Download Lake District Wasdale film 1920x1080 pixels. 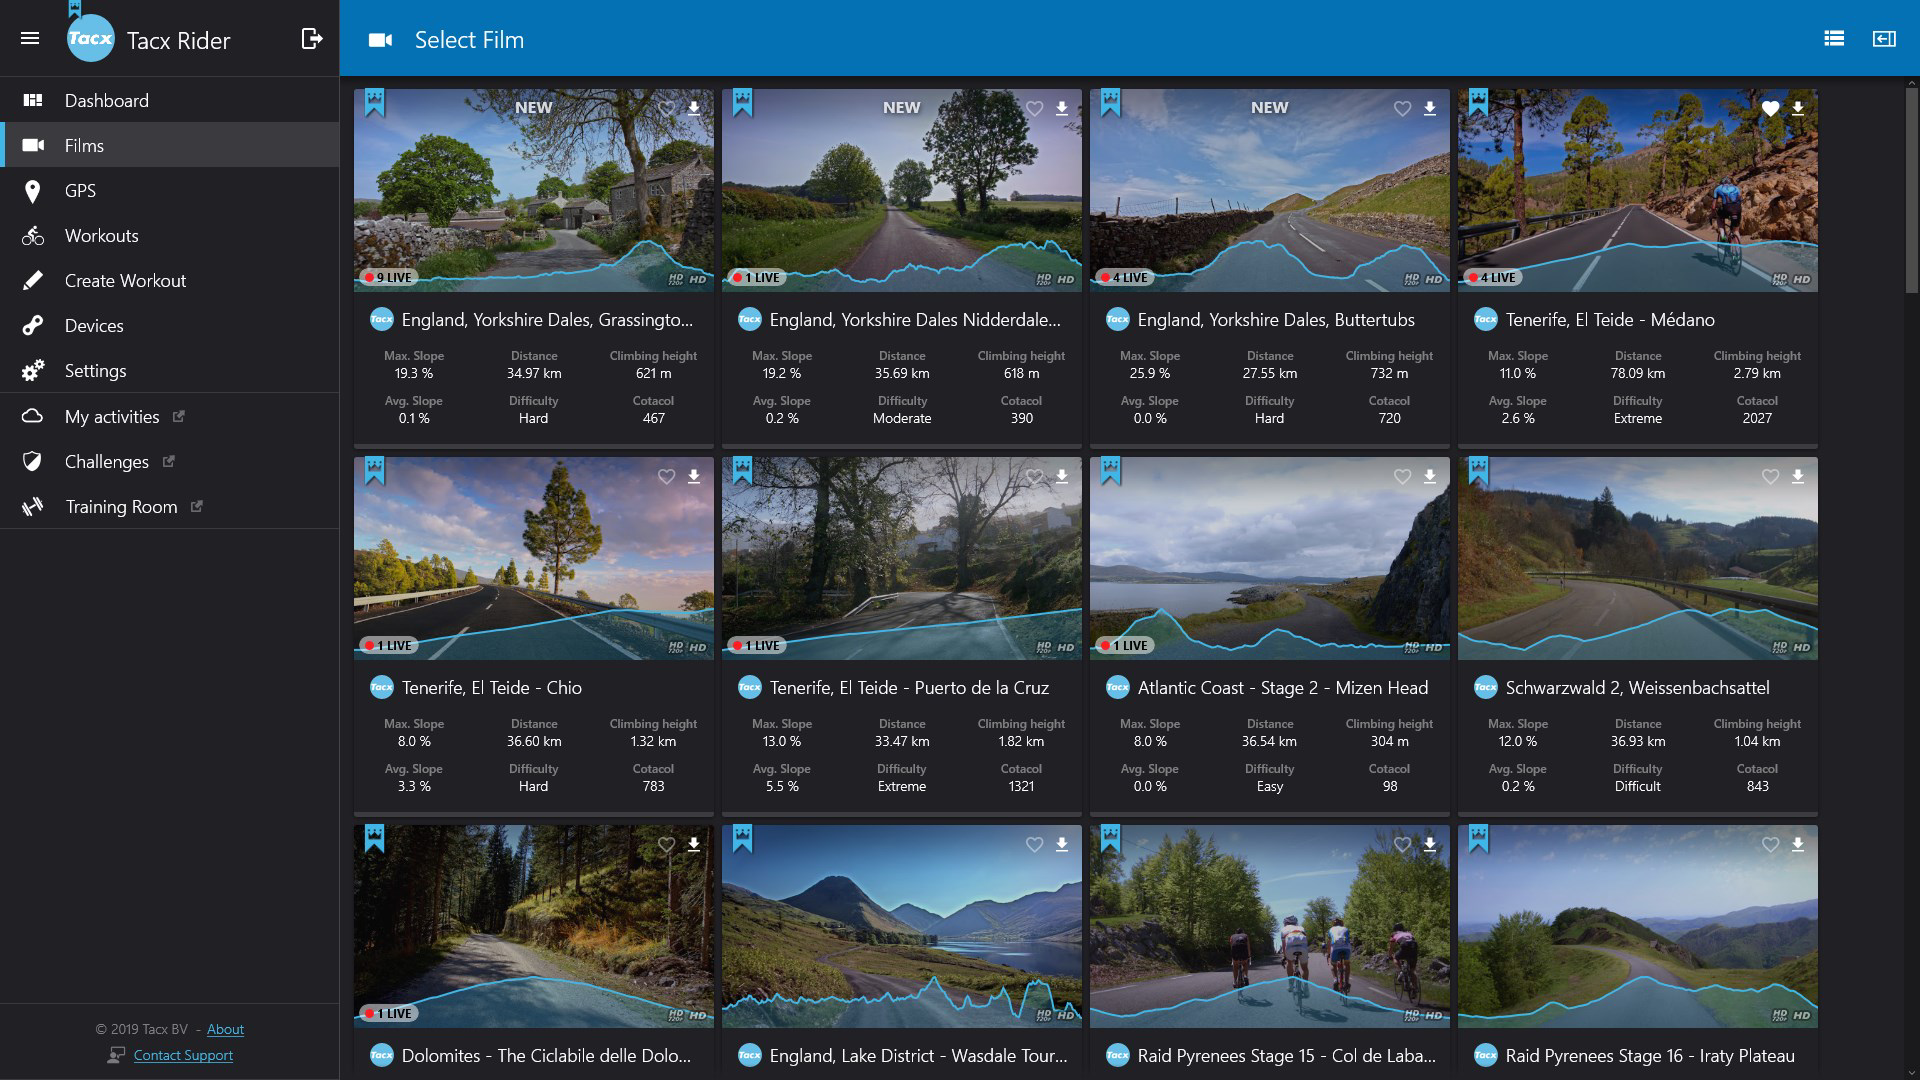pos(1062,844)
